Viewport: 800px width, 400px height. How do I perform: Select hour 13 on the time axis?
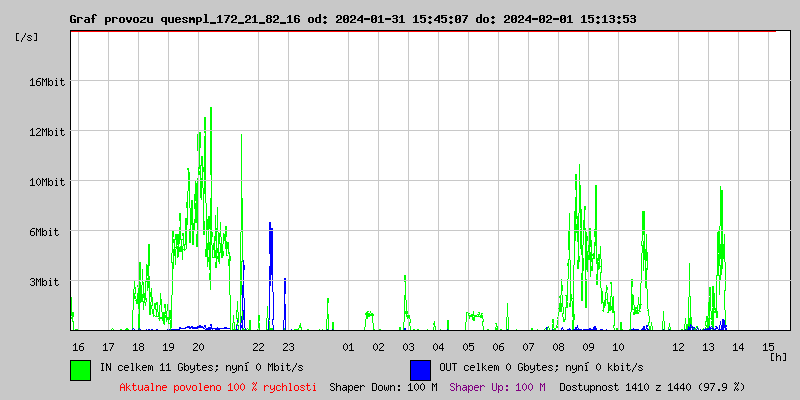click(708, 347)
